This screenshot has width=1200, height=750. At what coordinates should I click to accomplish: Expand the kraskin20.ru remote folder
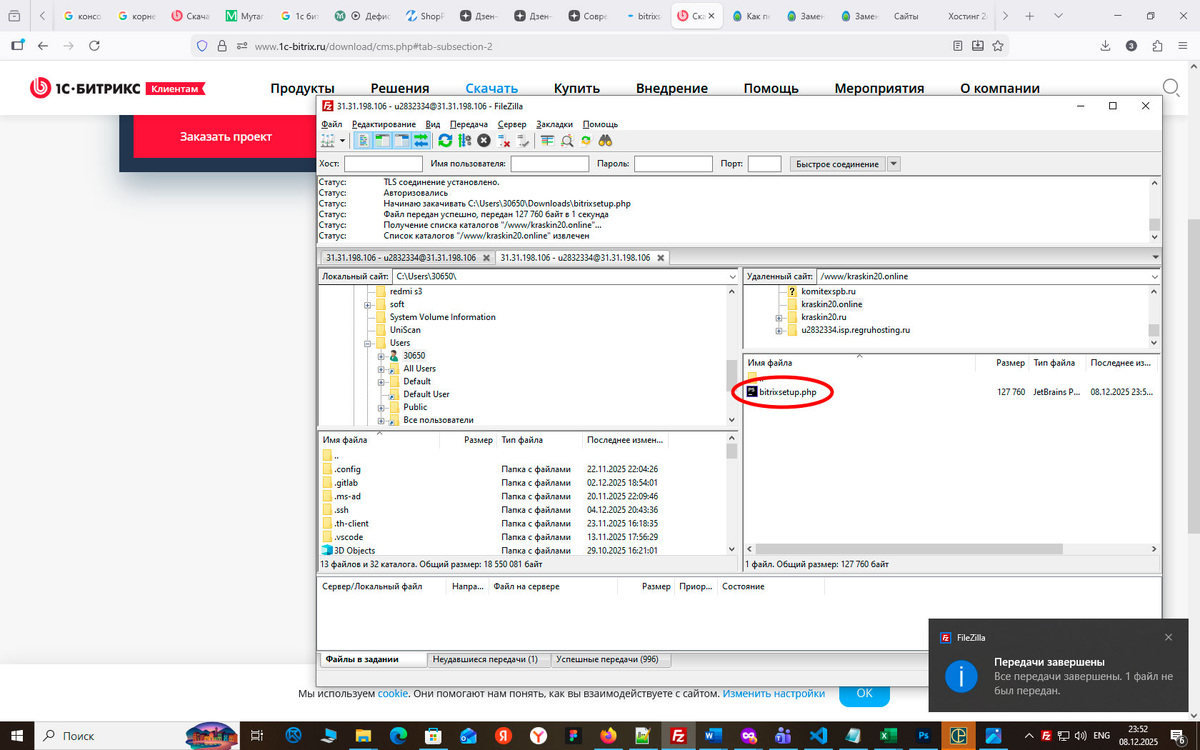(x=779, y=318)
